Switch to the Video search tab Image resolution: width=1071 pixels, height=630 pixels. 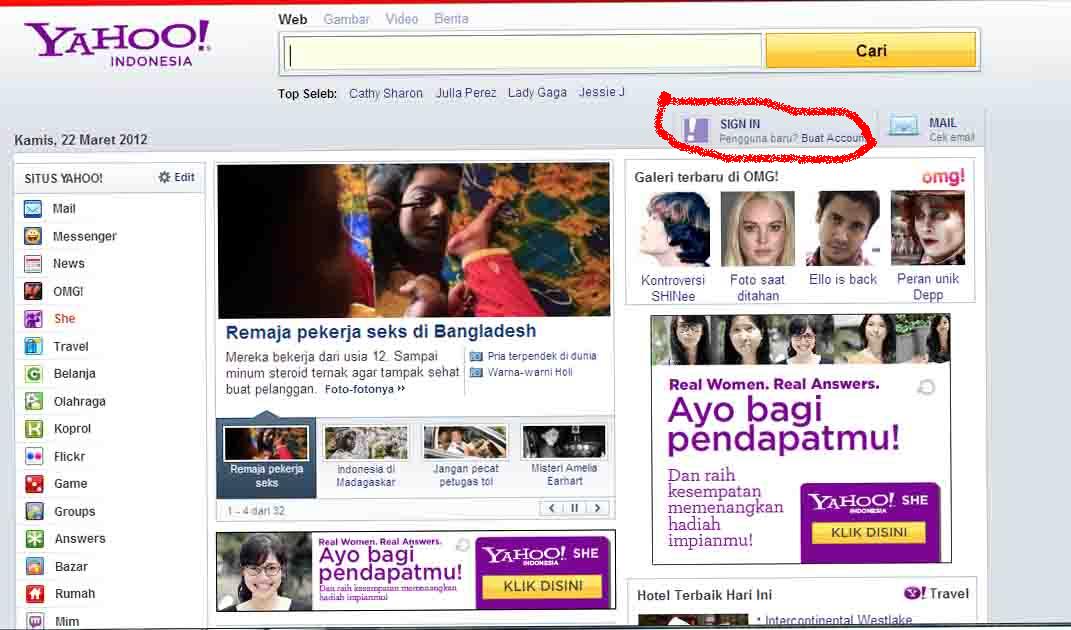point(402,19)
